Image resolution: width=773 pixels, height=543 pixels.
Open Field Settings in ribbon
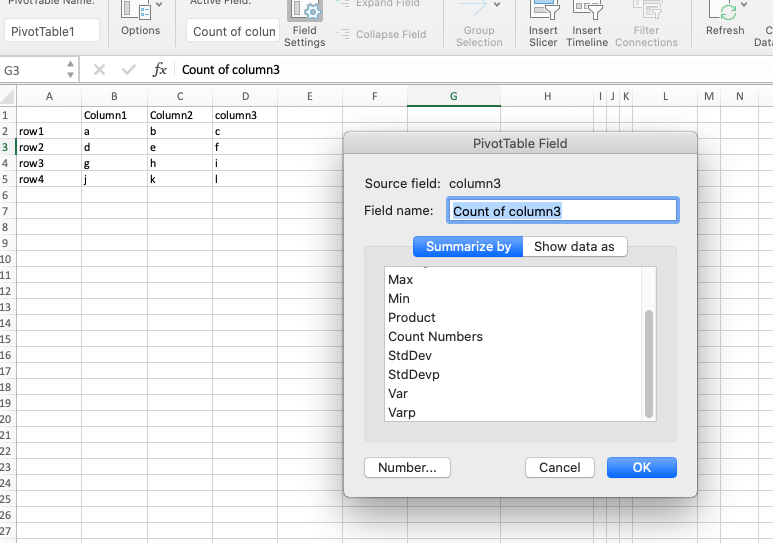[x=305, y=24]
